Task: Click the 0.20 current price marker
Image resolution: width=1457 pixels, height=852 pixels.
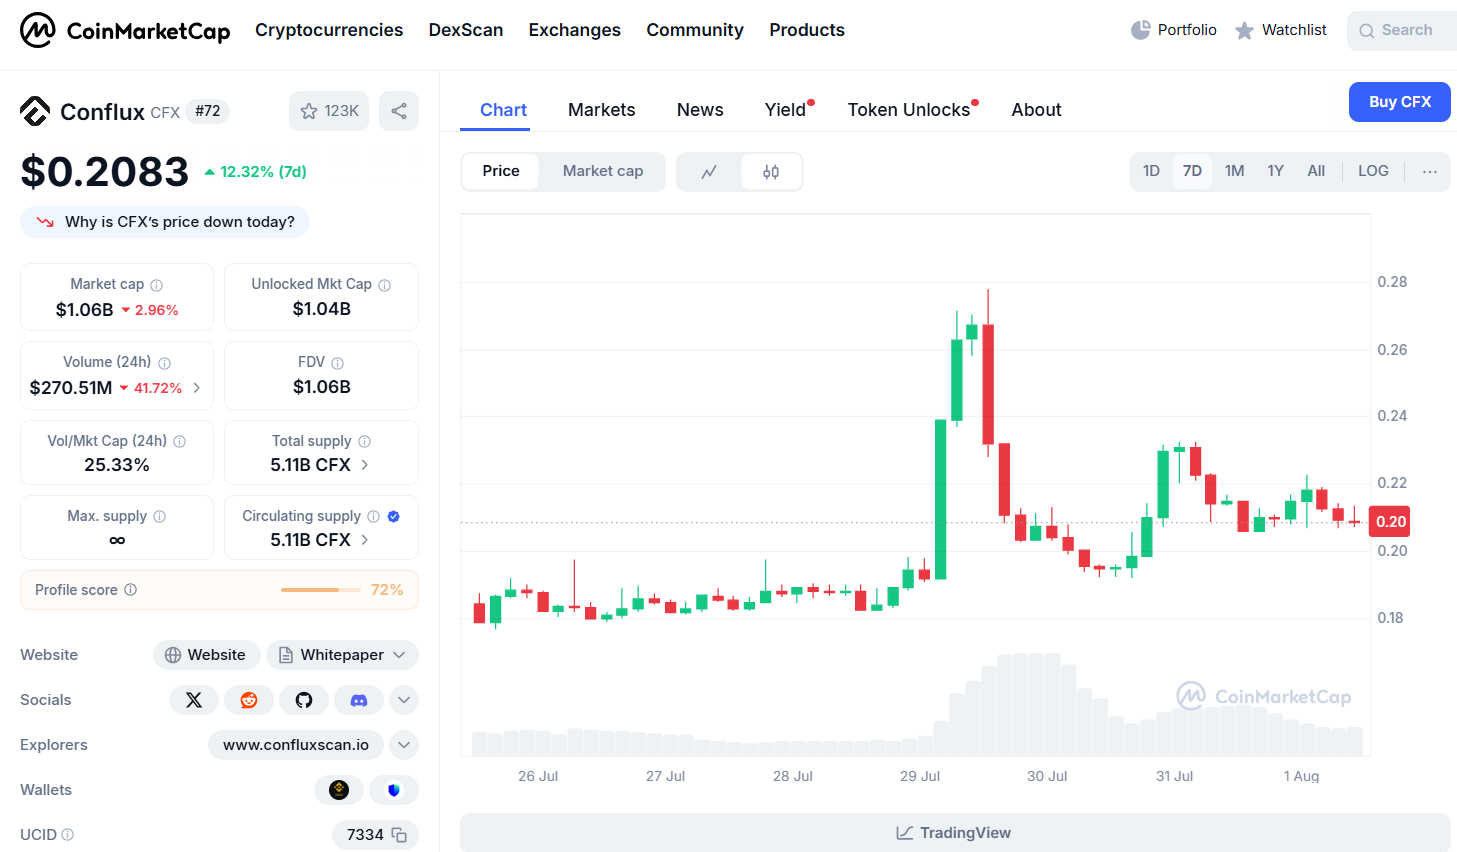Action: click(1390, 522)
